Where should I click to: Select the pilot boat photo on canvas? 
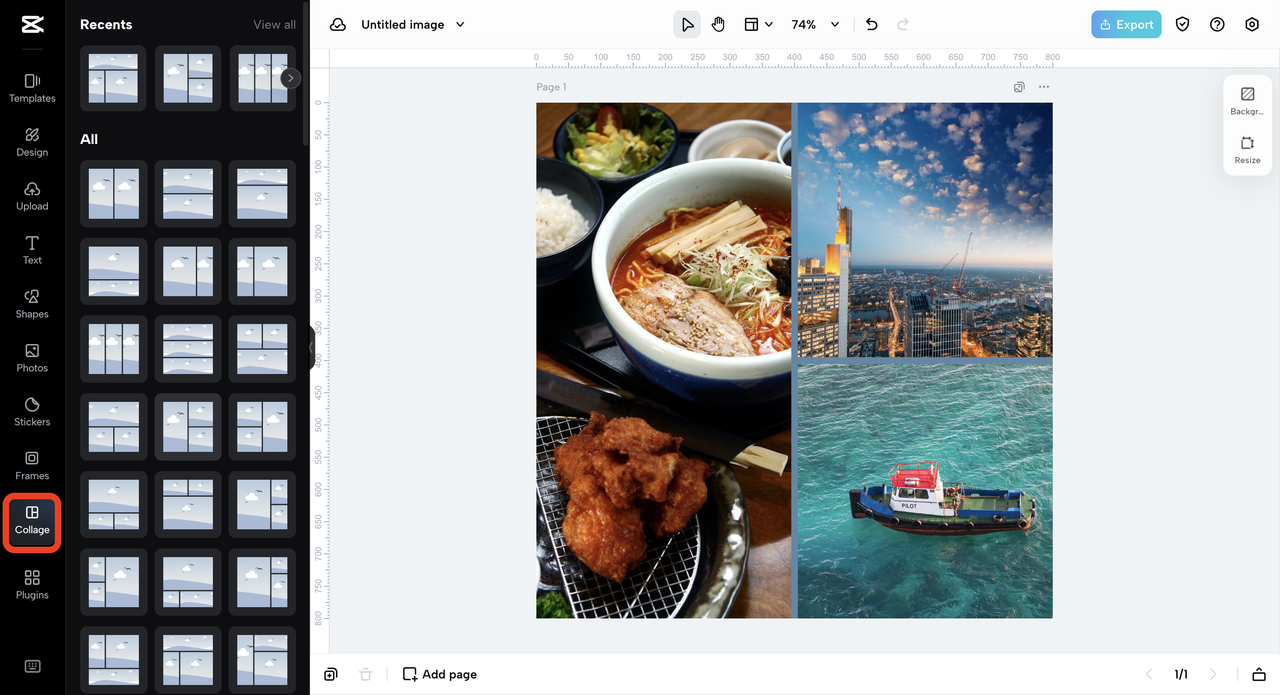[x=924, y=490]
